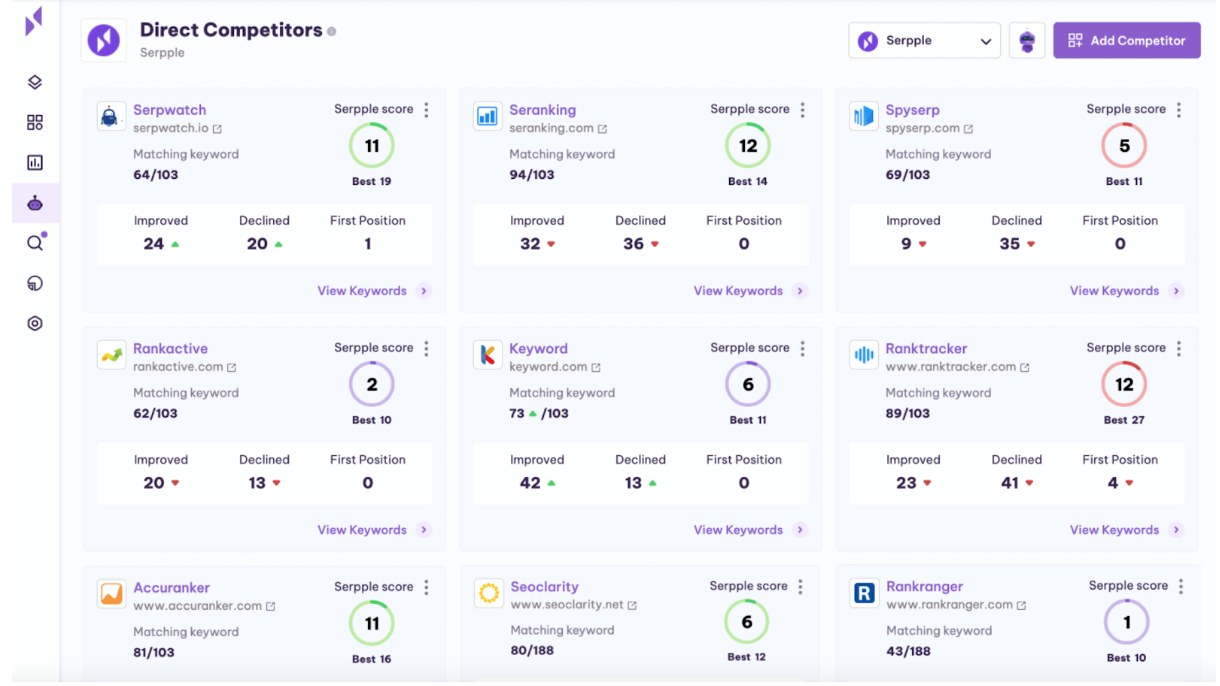1220x686 pixels.
Task: Click the Keyword logo thumbnail
Action: [487, 355]
